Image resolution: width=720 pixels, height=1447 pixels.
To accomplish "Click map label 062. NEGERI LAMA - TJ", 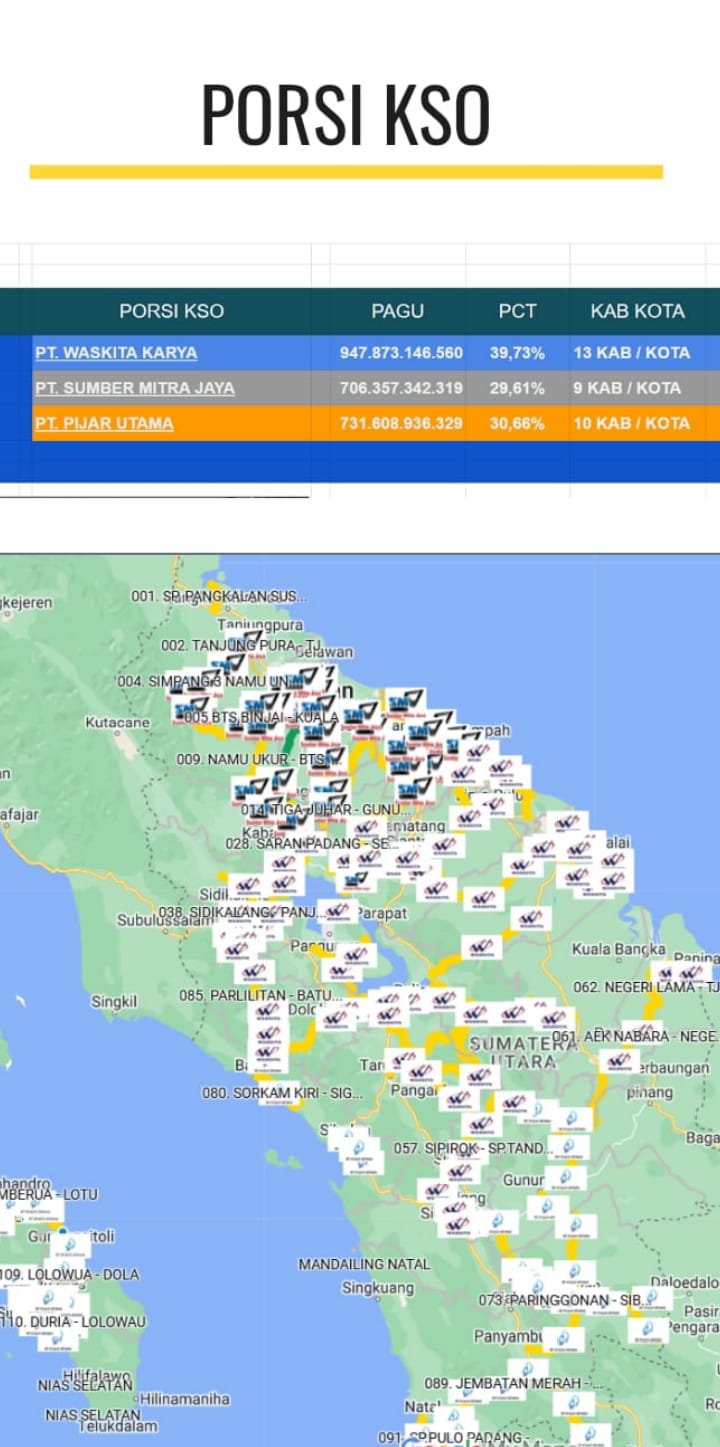I will coord(647,987).
